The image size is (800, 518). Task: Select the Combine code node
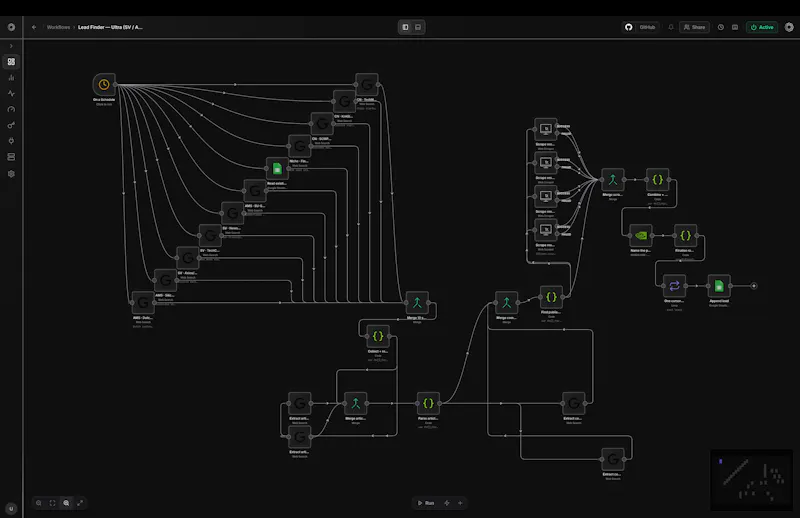[658, 180]
